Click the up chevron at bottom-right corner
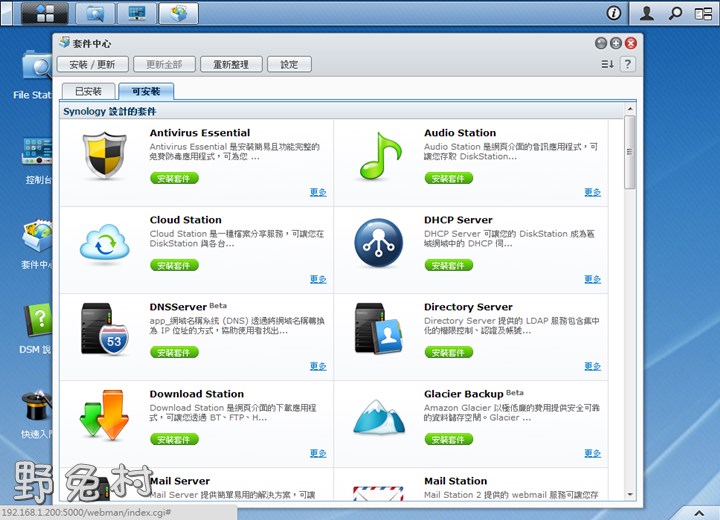Screen dimensions: 720x520 (x=699, y=513)
